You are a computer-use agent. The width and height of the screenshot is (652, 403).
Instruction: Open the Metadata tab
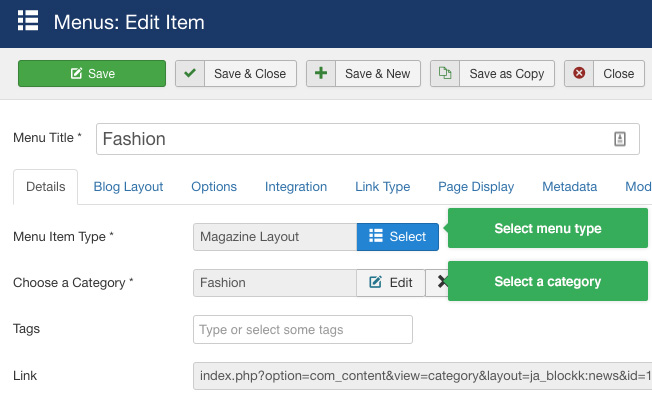coord(569,187)
